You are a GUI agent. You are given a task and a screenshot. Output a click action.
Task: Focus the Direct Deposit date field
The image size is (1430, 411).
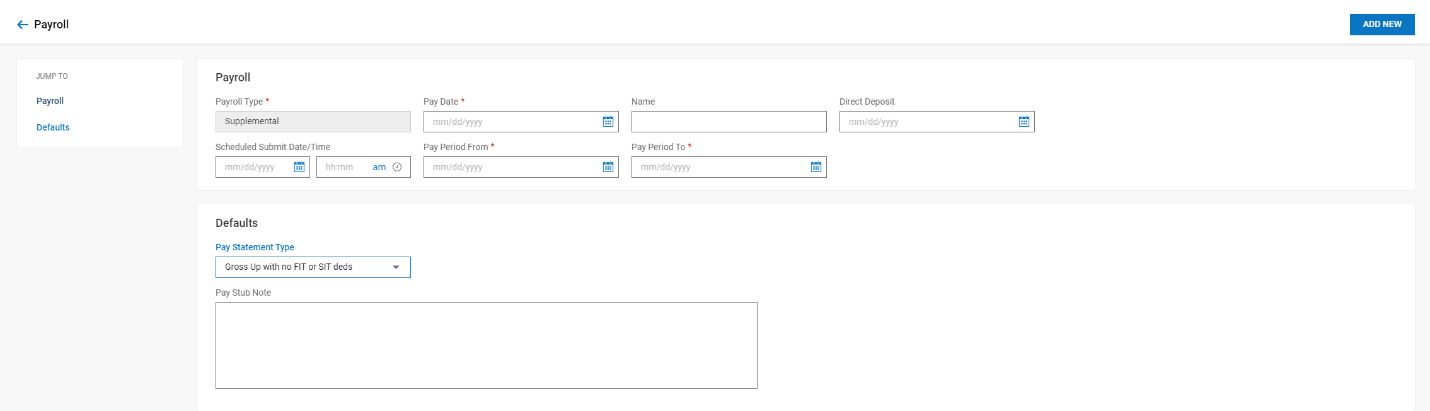937,122
